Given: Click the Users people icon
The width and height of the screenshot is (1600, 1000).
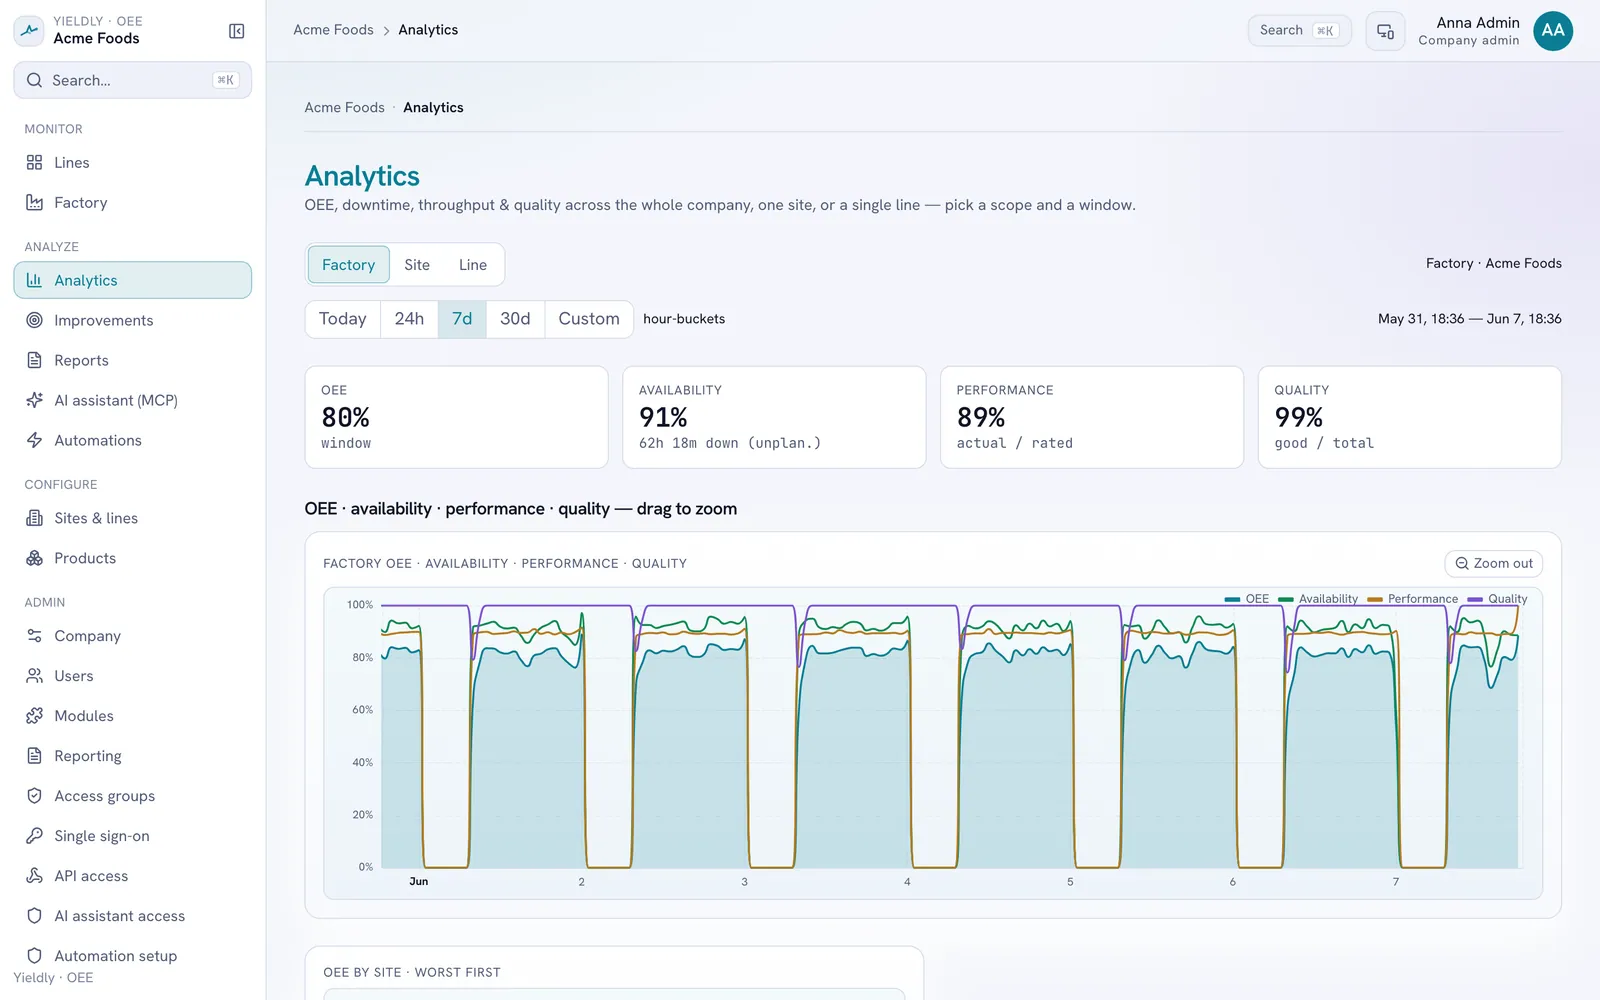Looking at the screenshot, I should (x=34, y=676).
